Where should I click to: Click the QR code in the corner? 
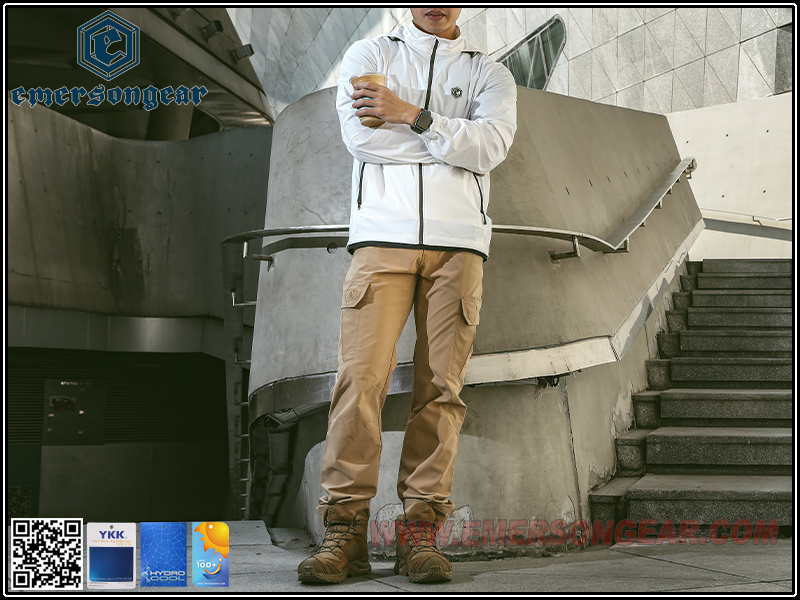pyautogui.click(x=46, y=554)
